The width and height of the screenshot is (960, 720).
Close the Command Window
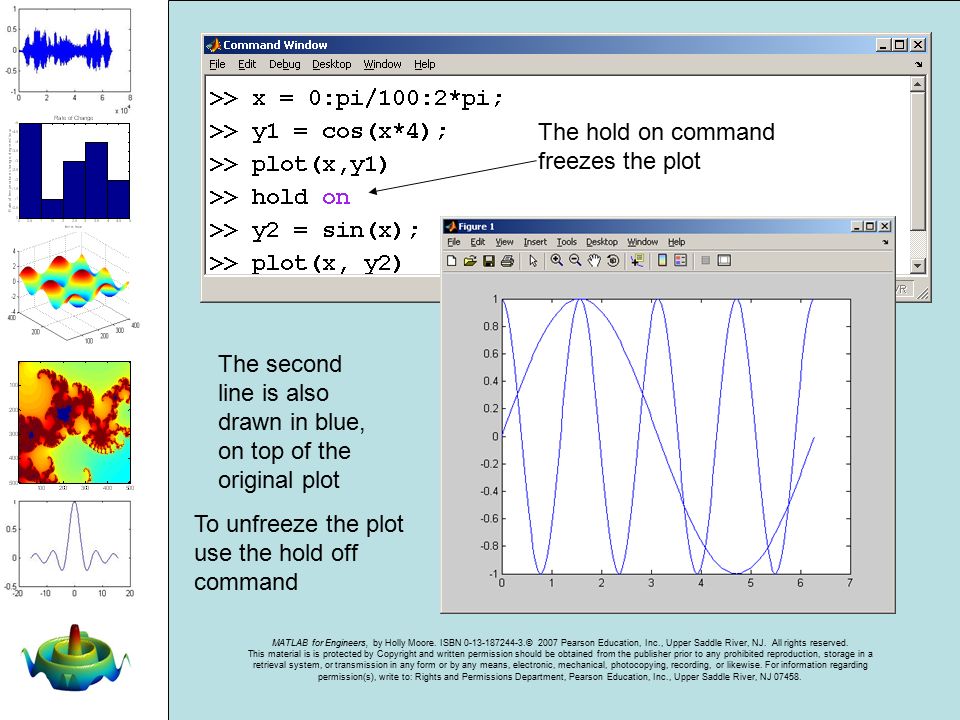(x=918, y=45)
